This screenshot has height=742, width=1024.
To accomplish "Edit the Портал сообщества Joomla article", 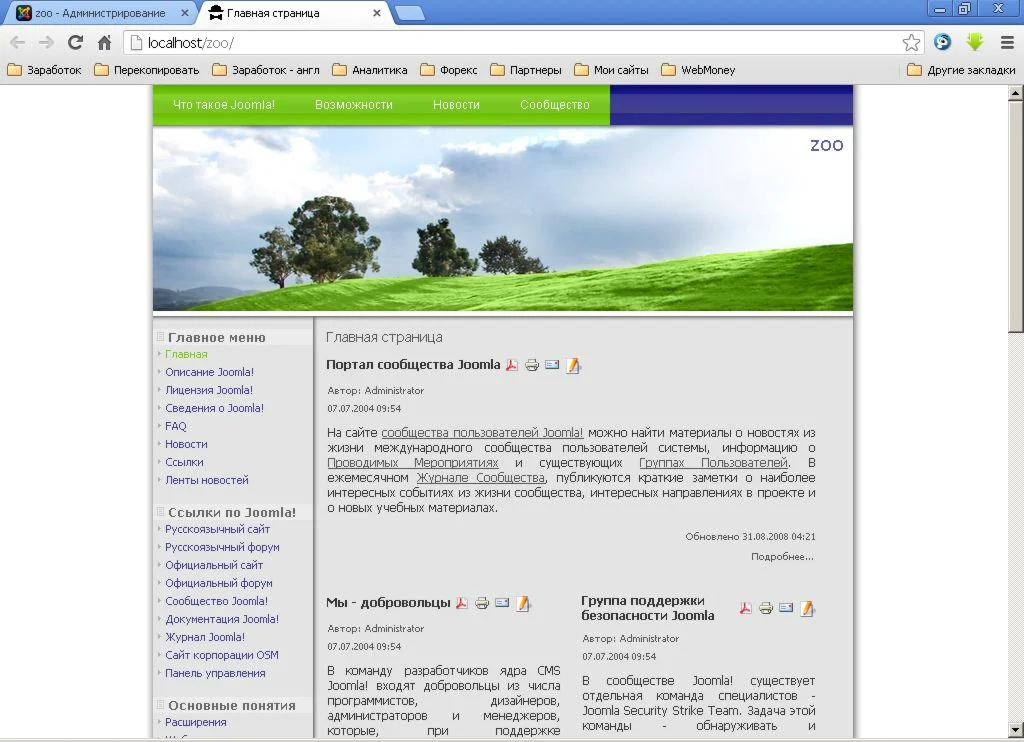I will pos(573,365).
